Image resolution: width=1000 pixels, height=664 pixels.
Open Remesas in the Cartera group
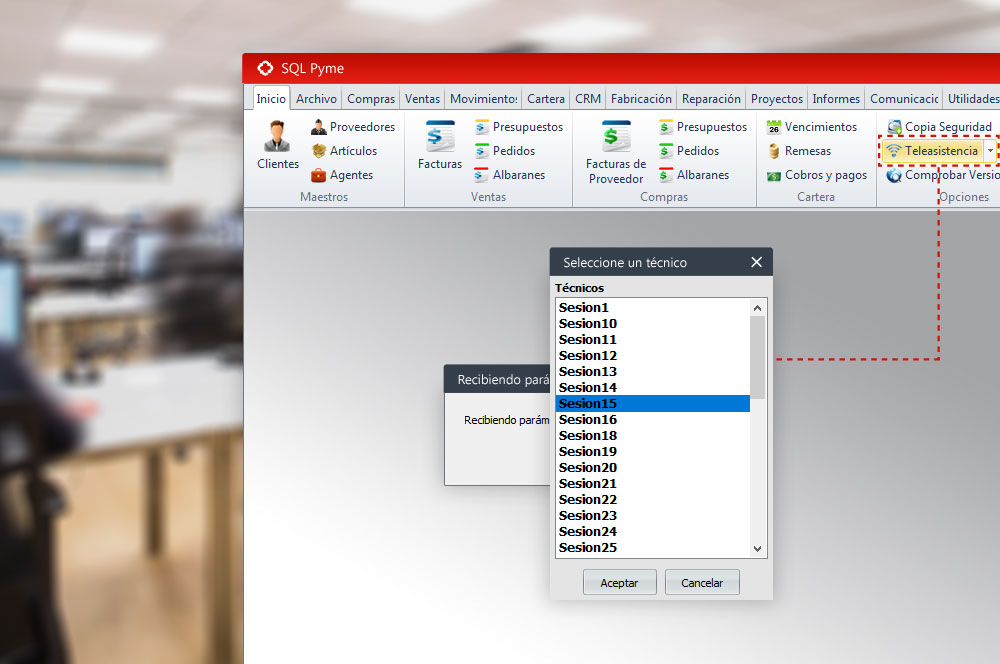coord(774,151)
